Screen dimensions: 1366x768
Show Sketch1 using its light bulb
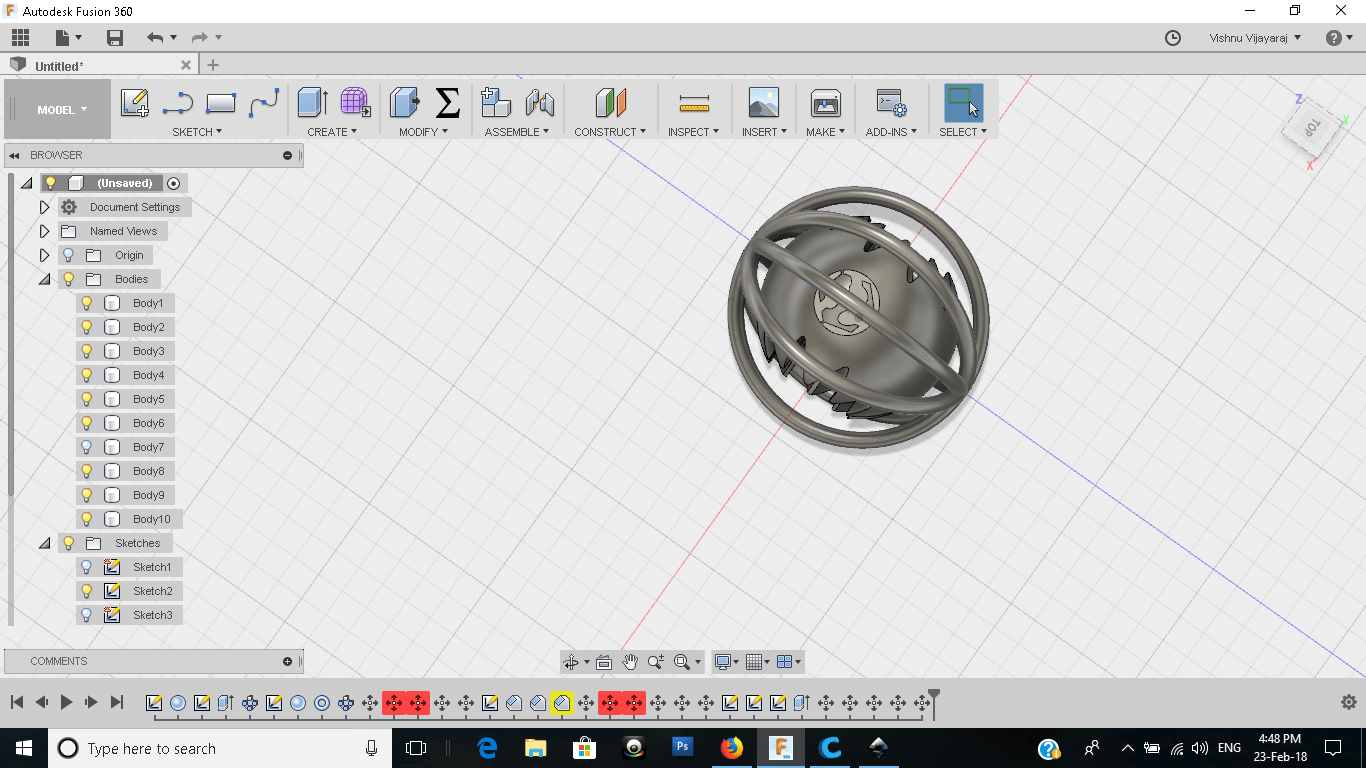click(87, 567)
